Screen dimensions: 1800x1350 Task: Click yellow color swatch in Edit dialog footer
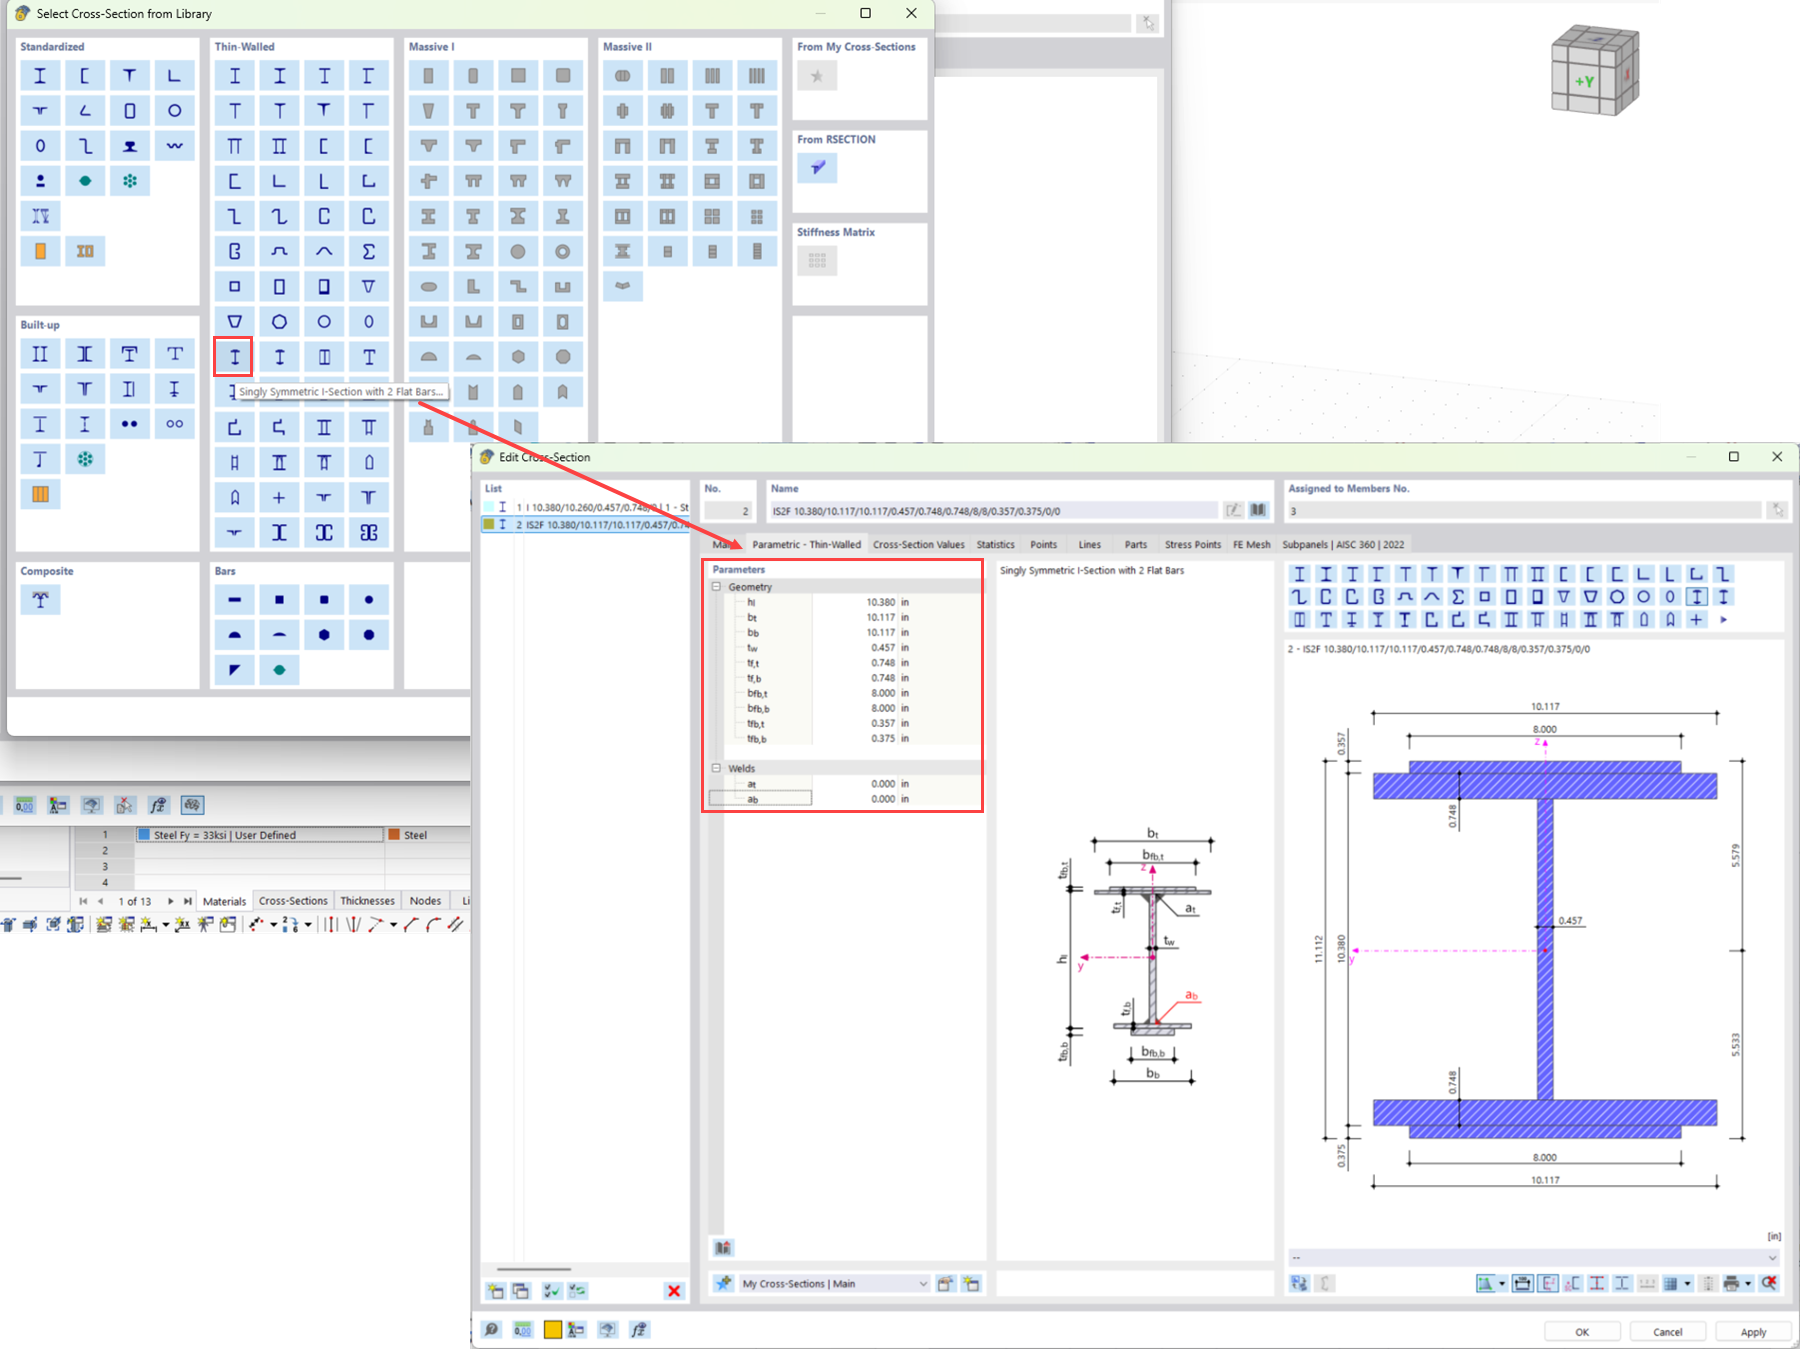(x=552, y=1329)
